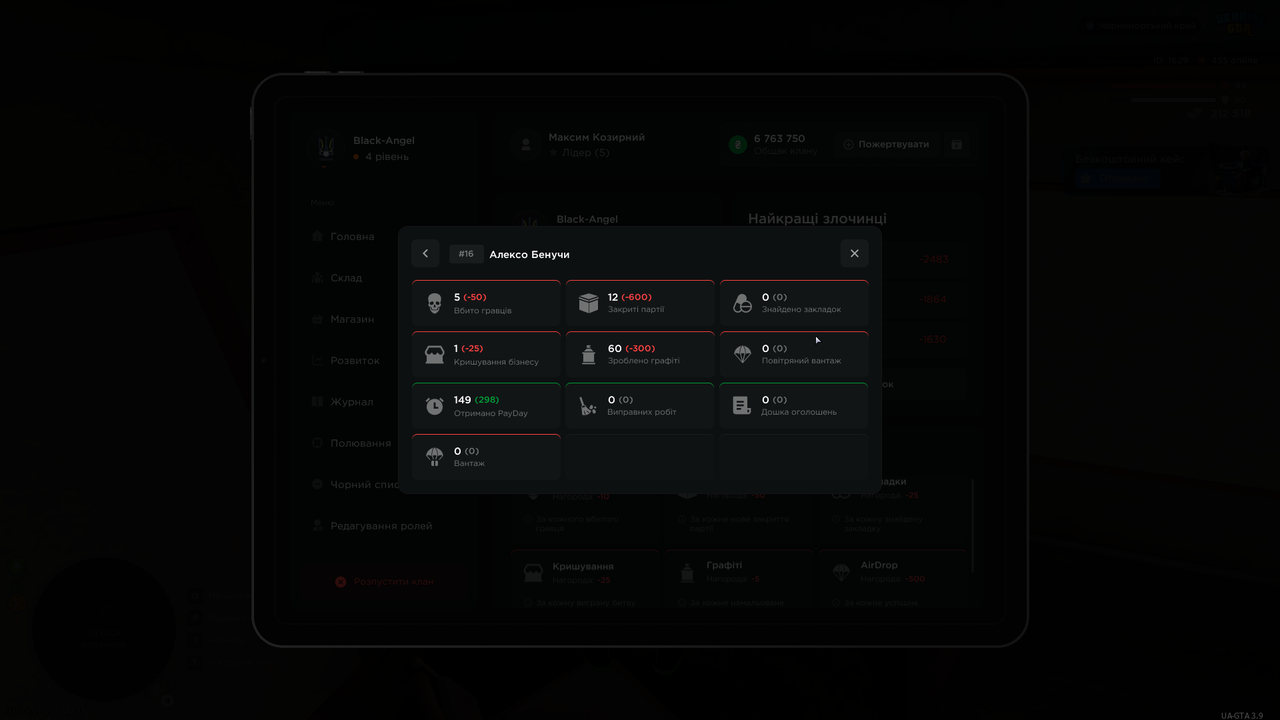1280x720 pixels.
Task: Click the Кришування бізнесу value 1 (-25)
Action: tap(468, 348)
